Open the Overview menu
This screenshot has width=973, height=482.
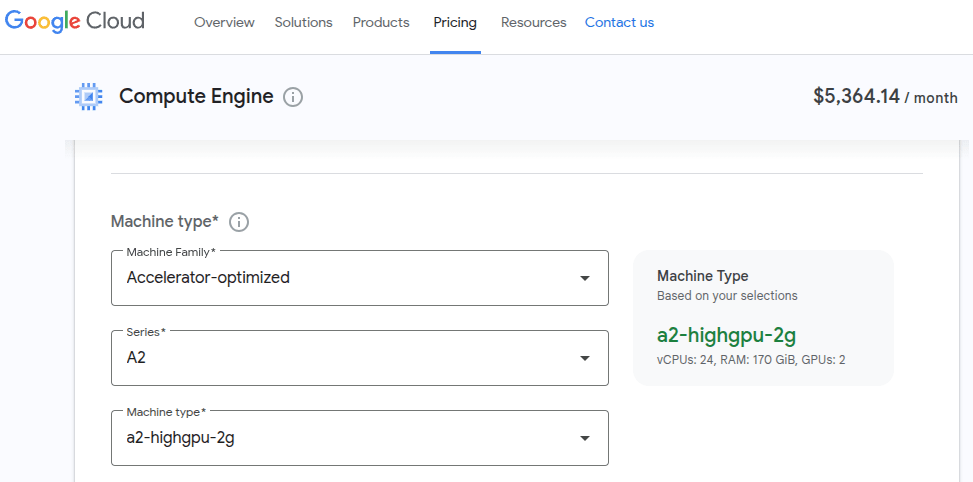point(224,22)
